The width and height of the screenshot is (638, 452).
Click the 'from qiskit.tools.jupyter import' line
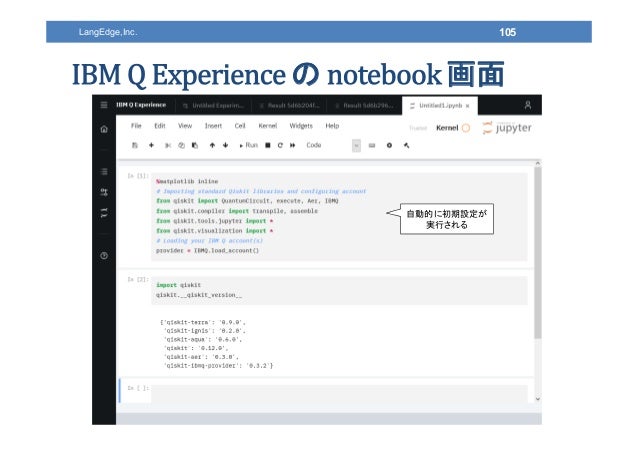[214, 221]
